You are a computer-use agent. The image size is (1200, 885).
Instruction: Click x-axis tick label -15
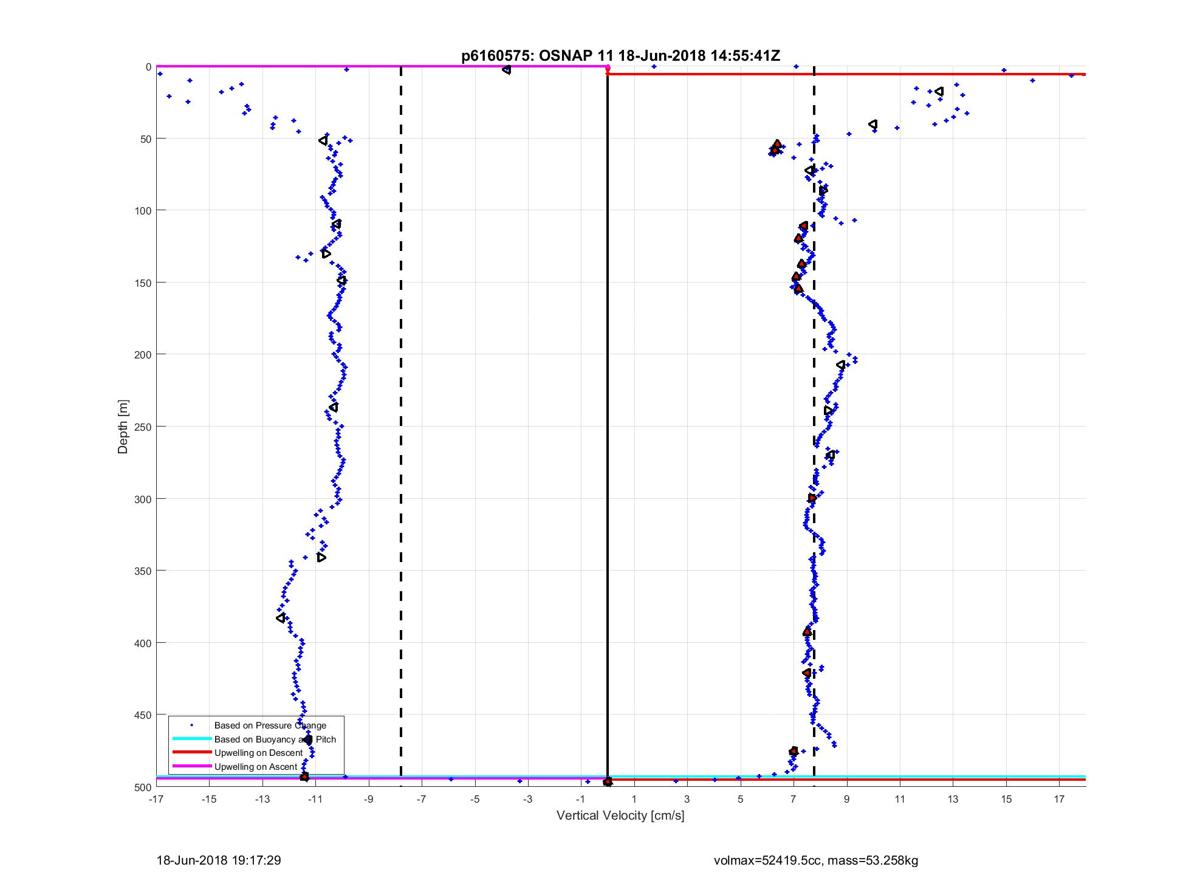click(x=209, y=799)
